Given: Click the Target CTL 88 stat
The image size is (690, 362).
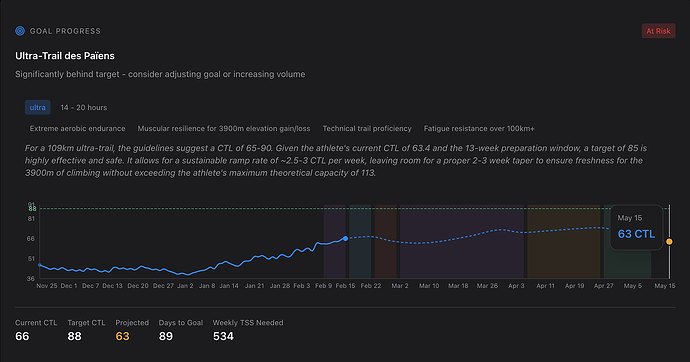Looking at the screenshot, I should point(86,330).
